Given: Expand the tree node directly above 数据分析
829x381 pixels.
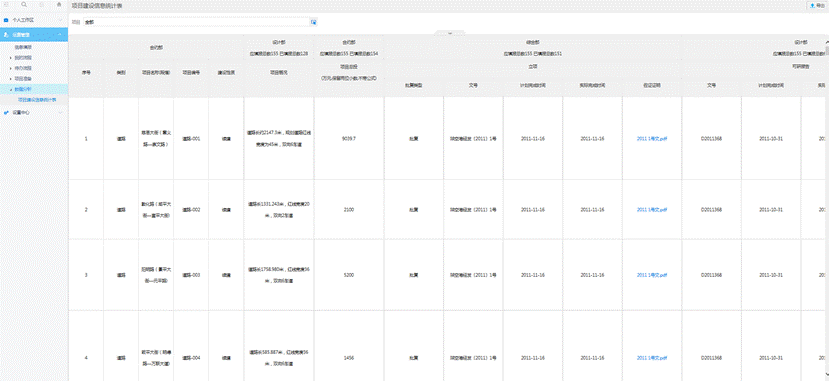Looking at the screenshot, I should (11, 78).
